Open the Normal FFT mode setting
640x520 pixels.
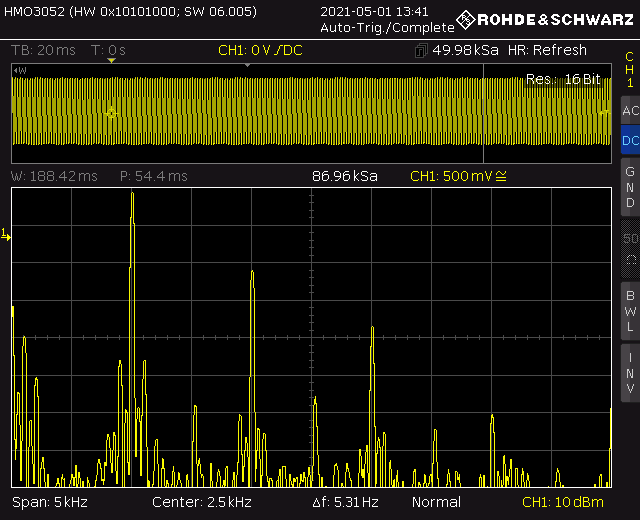coord(436,502)
